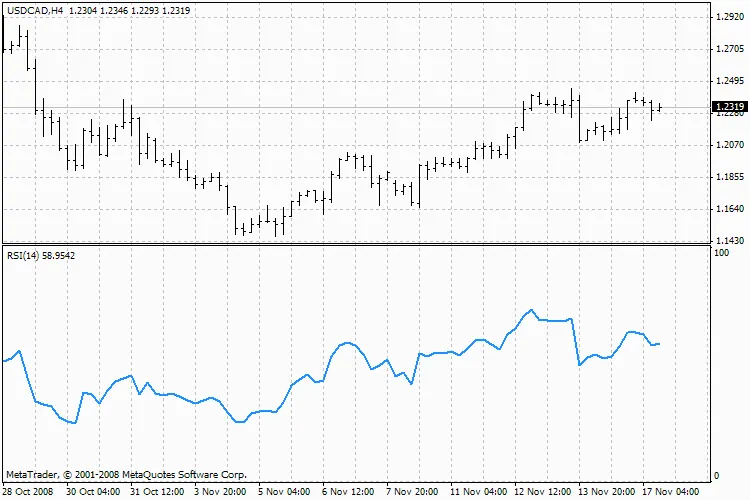
Task: Click the RSI scale 100 label
Action: point(719,254)
